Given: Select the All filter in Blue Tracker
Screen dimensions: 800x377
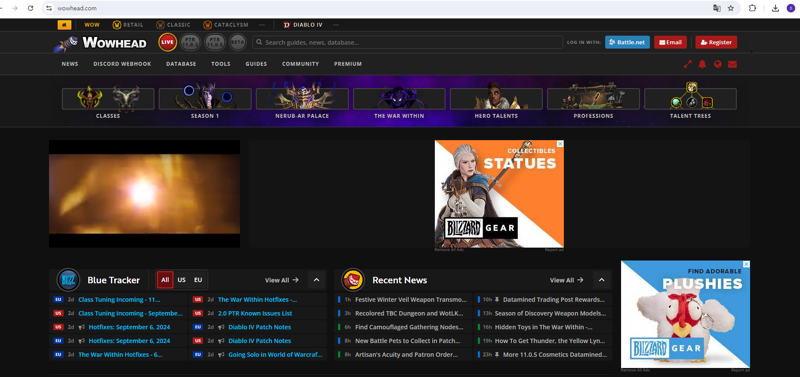Looking at the screenshot, I should click(165, 280).
